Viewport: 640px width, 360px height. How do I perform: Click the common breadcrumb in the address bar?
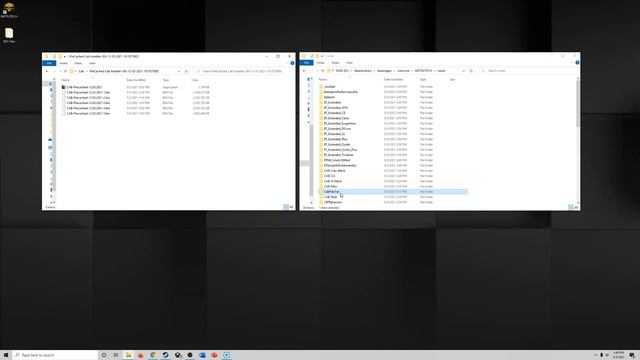[403, 71]
